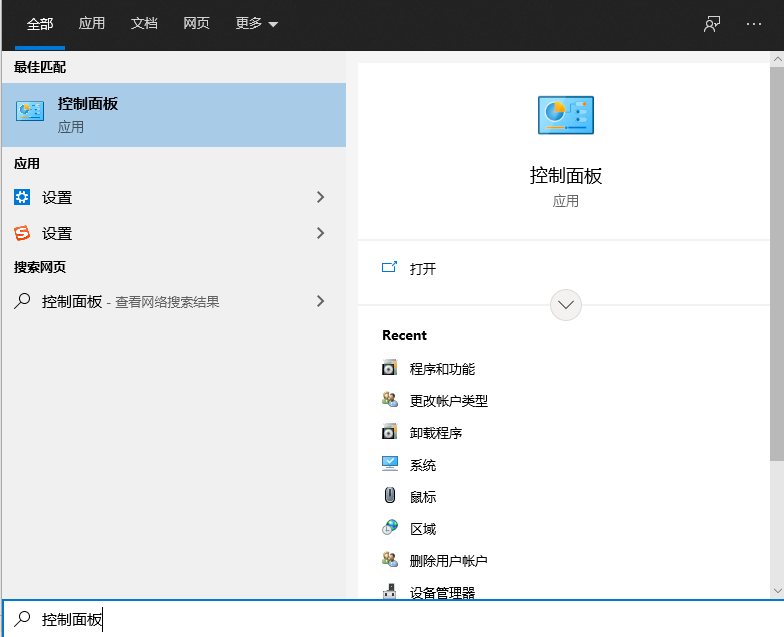Expand the first 设置 result chevron
Image resolution: width=784 pixels, height=637 pixels.
[x=320, y=197]
